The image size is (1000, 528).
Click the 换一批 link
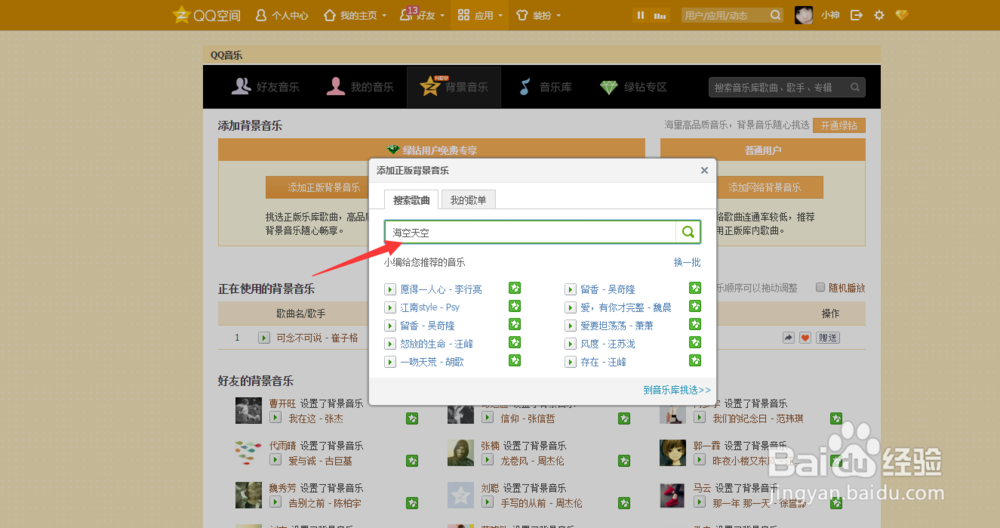(688, 262)
